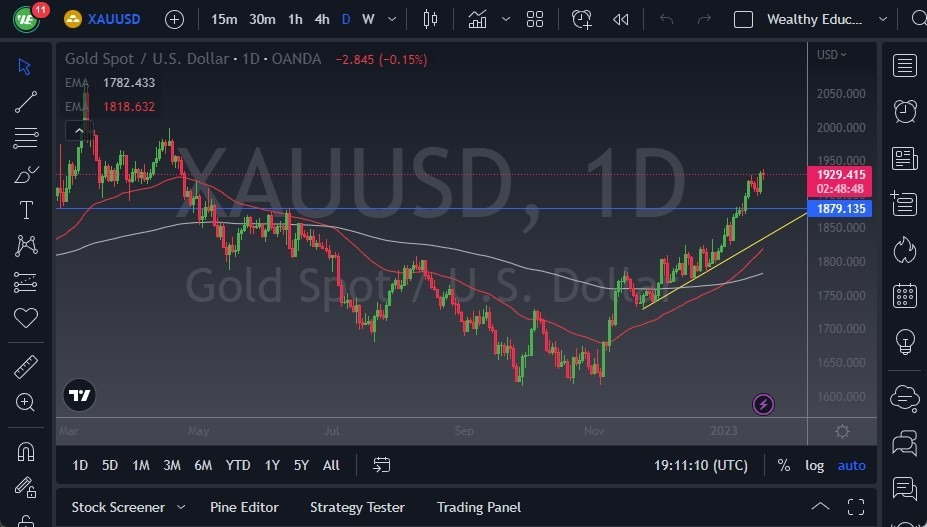
Task: Start bar replay mode
Action: pyautogui.click(x=621, y=20)
